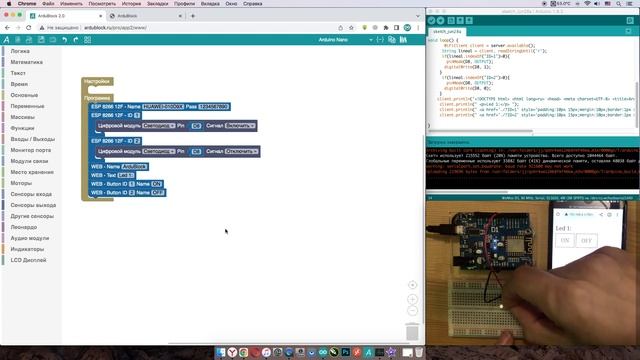Open module type dropdown in ID 1 block
Viewport: 640px width, 360px height.
click(159, 126)
